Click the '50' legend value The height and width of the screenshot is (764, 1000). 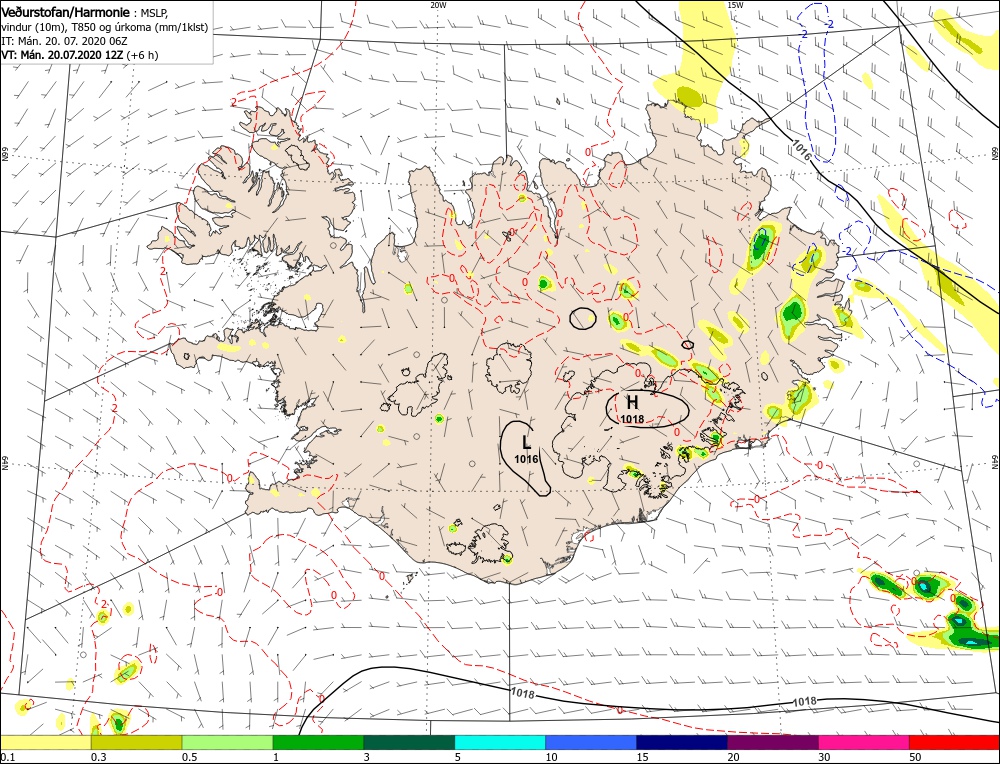pos(915,757)
